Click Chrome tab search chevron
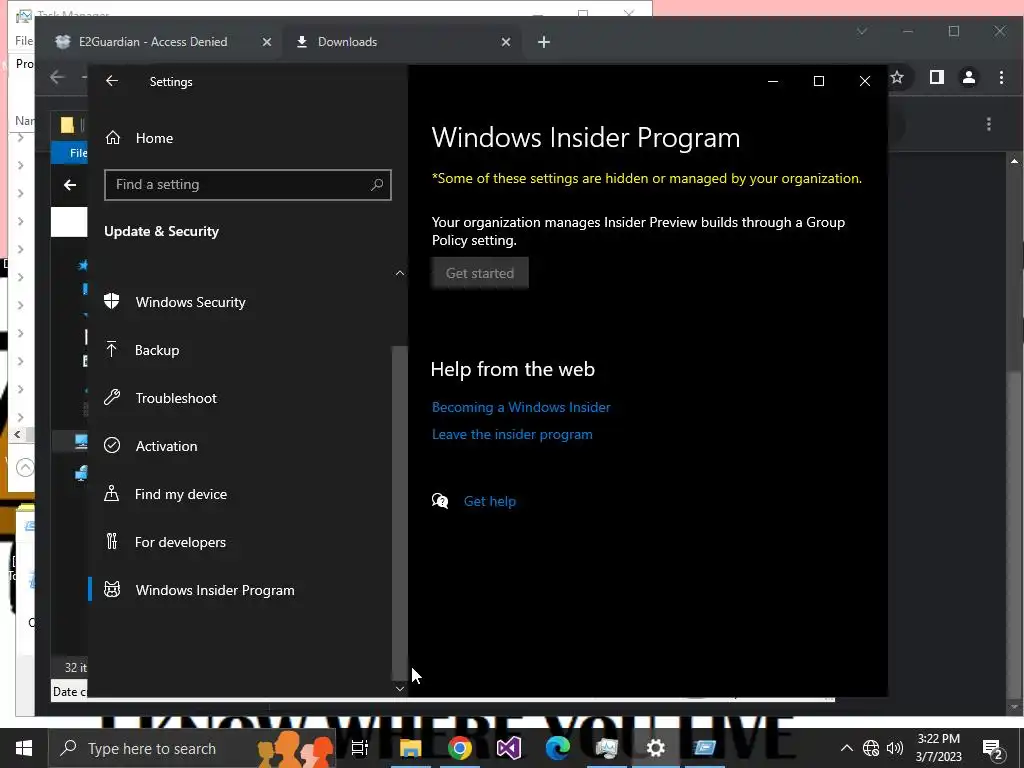The image size is (1024, 768). [x=861, y=31]
